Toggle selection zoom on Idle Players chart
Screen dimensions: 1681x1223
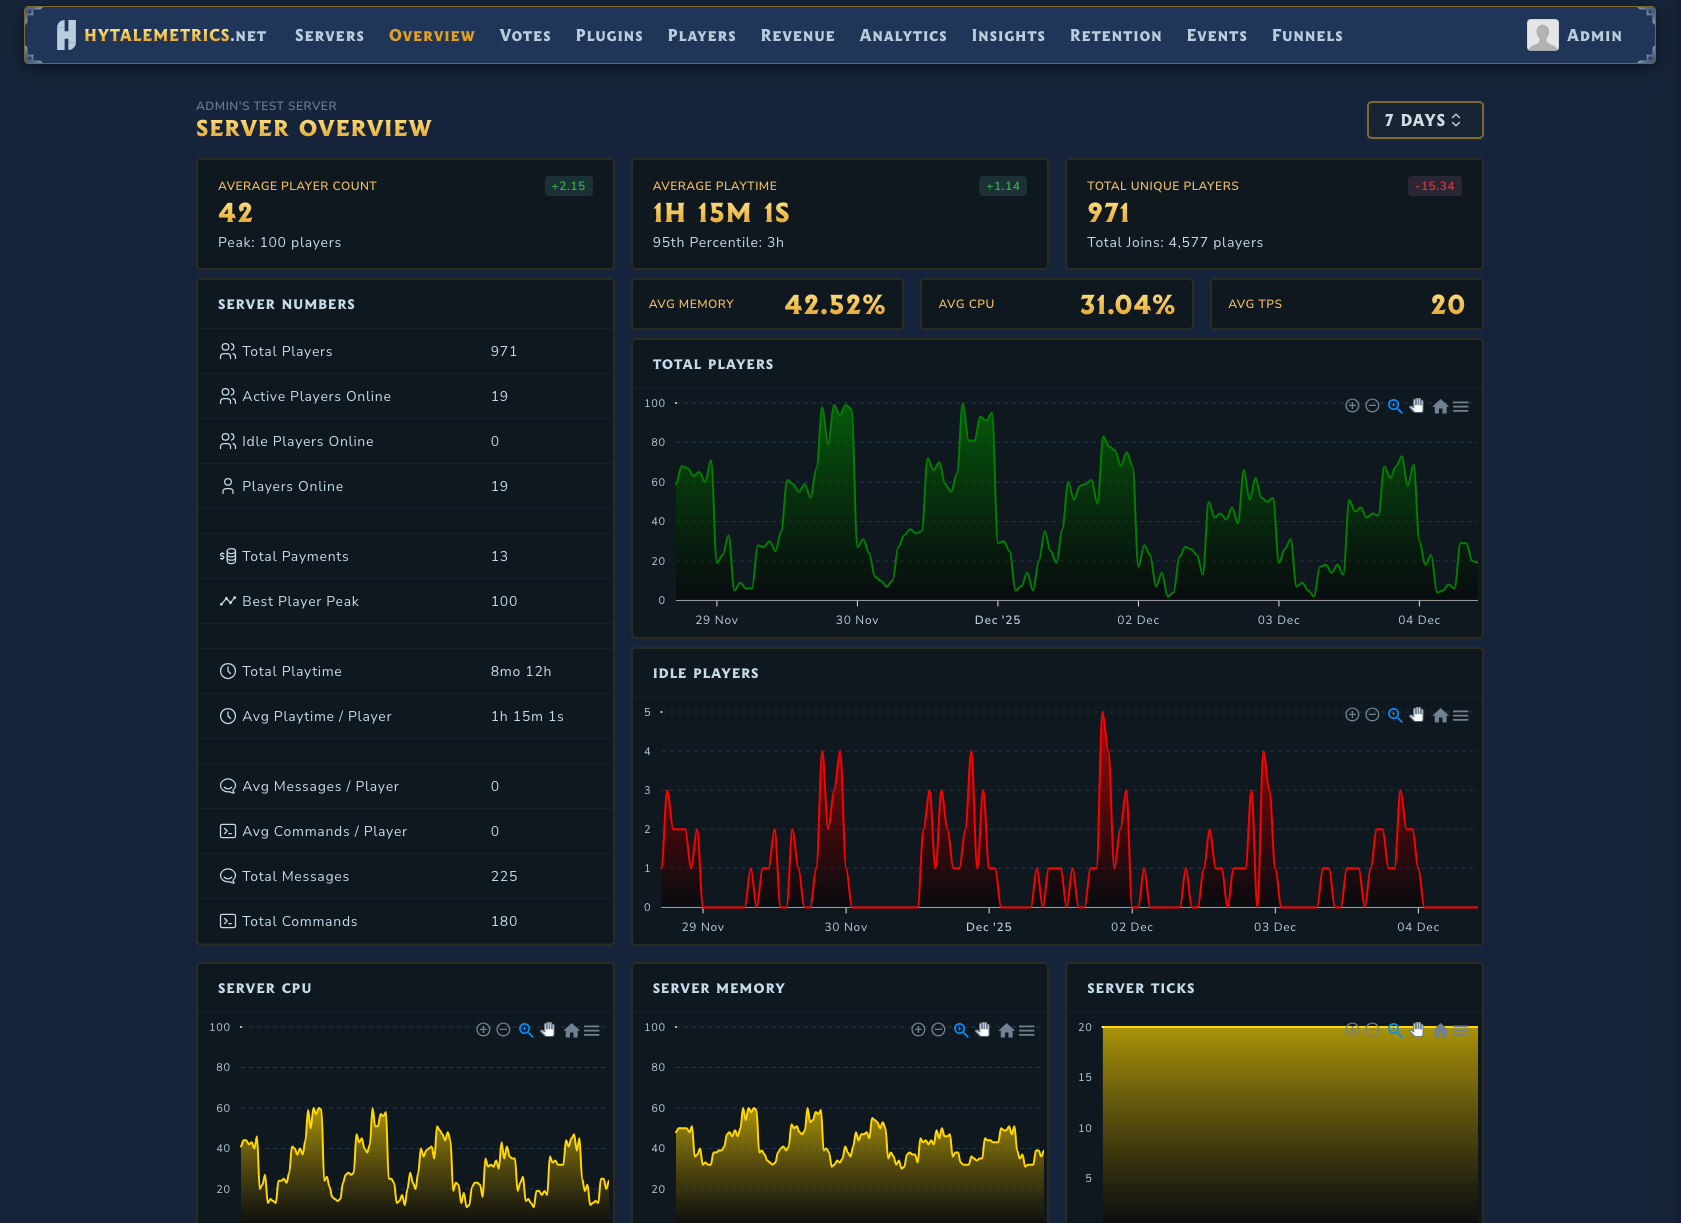click(x=1395, y=715)
